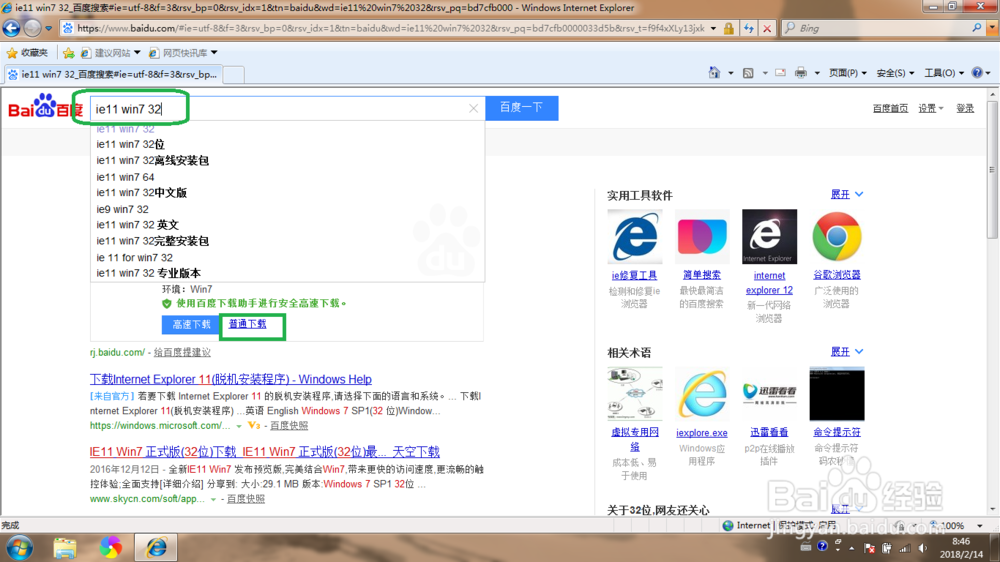Open the address bar history dropdown

713,28
